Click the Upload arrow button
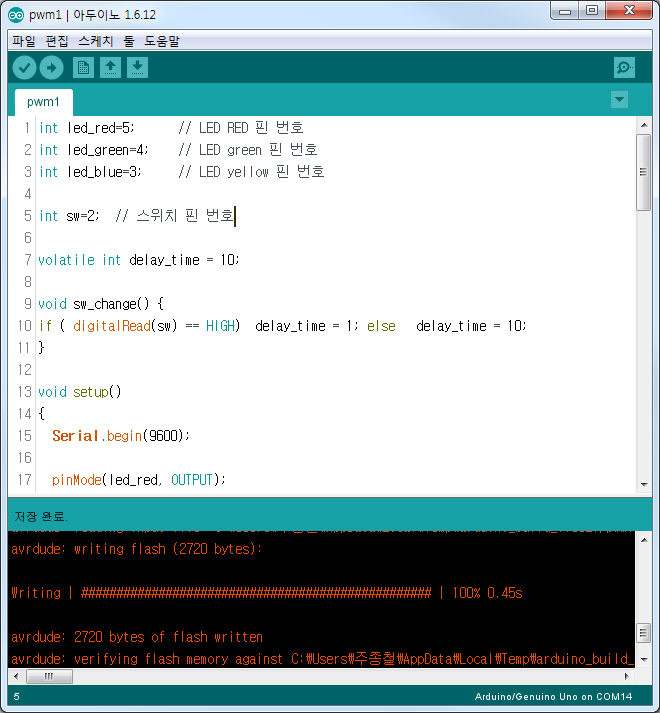The width and height of the screenshot is (660, 713). coord(51,68)
